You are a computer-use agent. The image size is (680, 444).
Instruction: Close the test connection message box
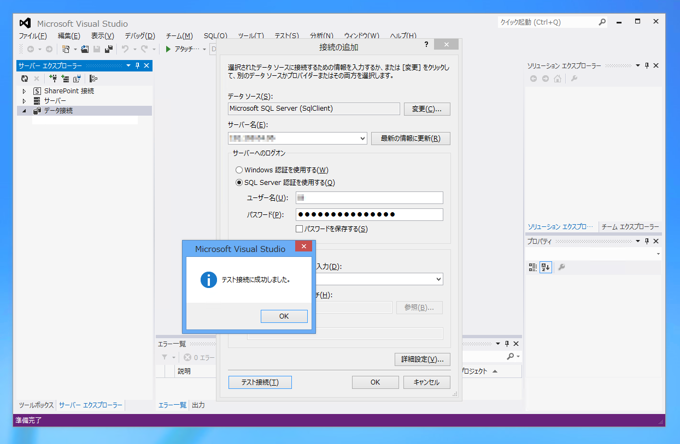[304, 246]
